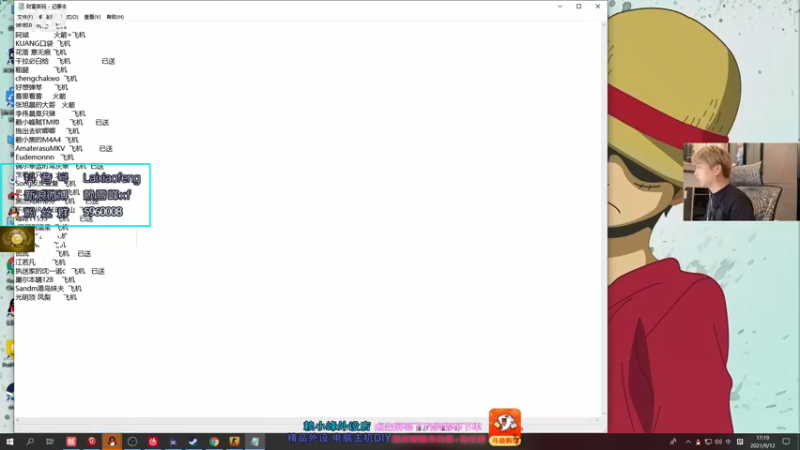The width and height of the screenshot is (800, 450).
Task: Click the '张旭晨的大哥 火箭' line
Action: point(45,105)
